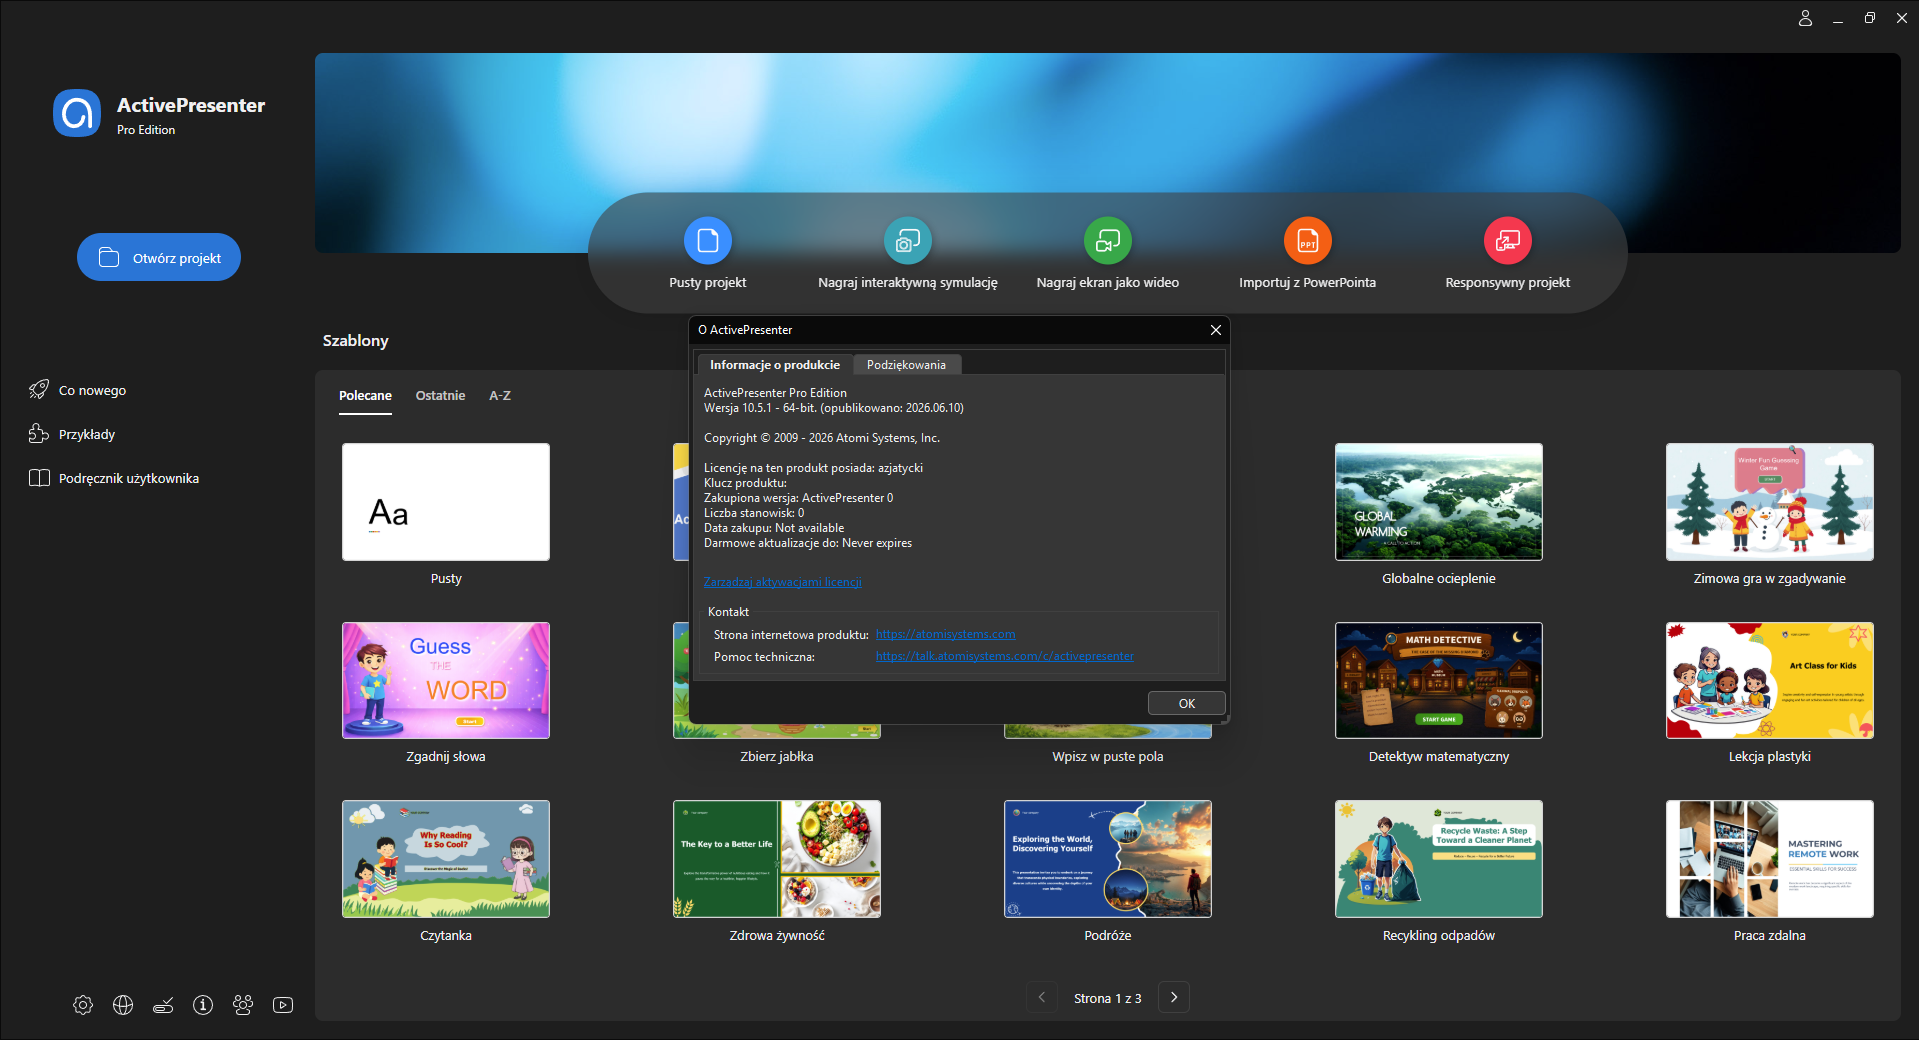Viewport: 1919px width, 1040px height.
Task: Open the language globe icon
Action: (x=123, y=1005)
